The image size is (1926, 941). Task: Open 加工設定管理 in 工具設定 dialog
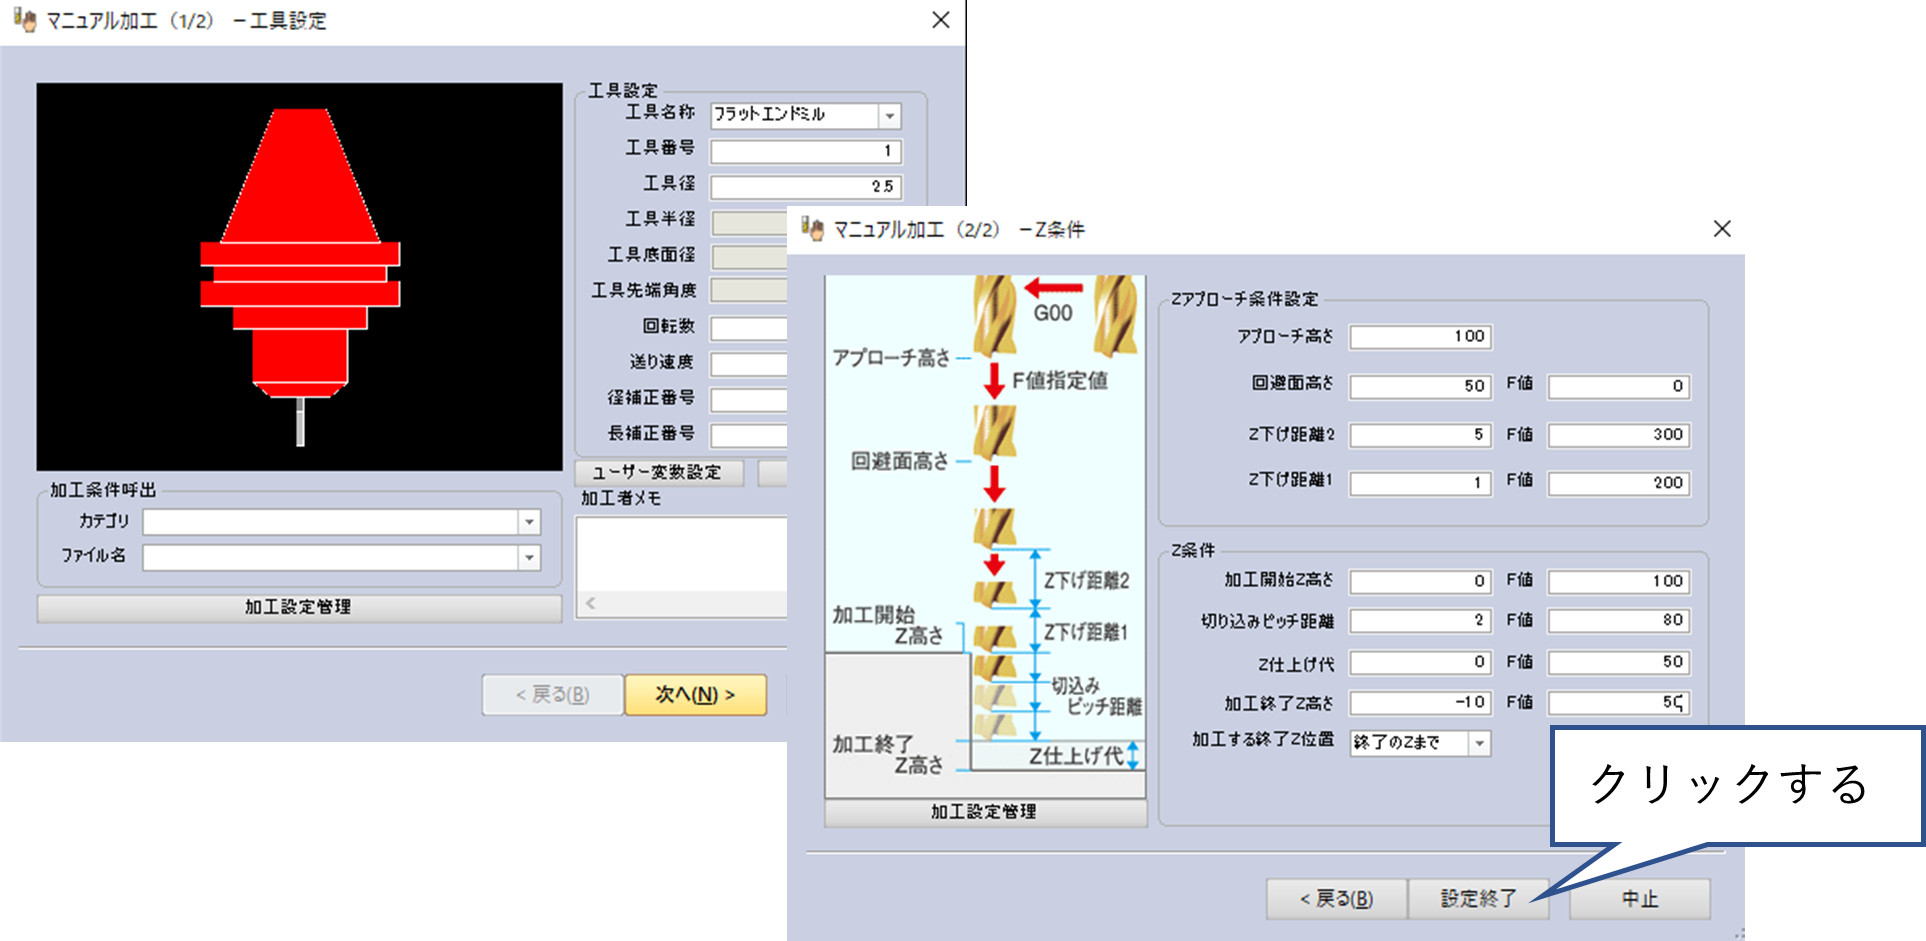pos(299,607)
